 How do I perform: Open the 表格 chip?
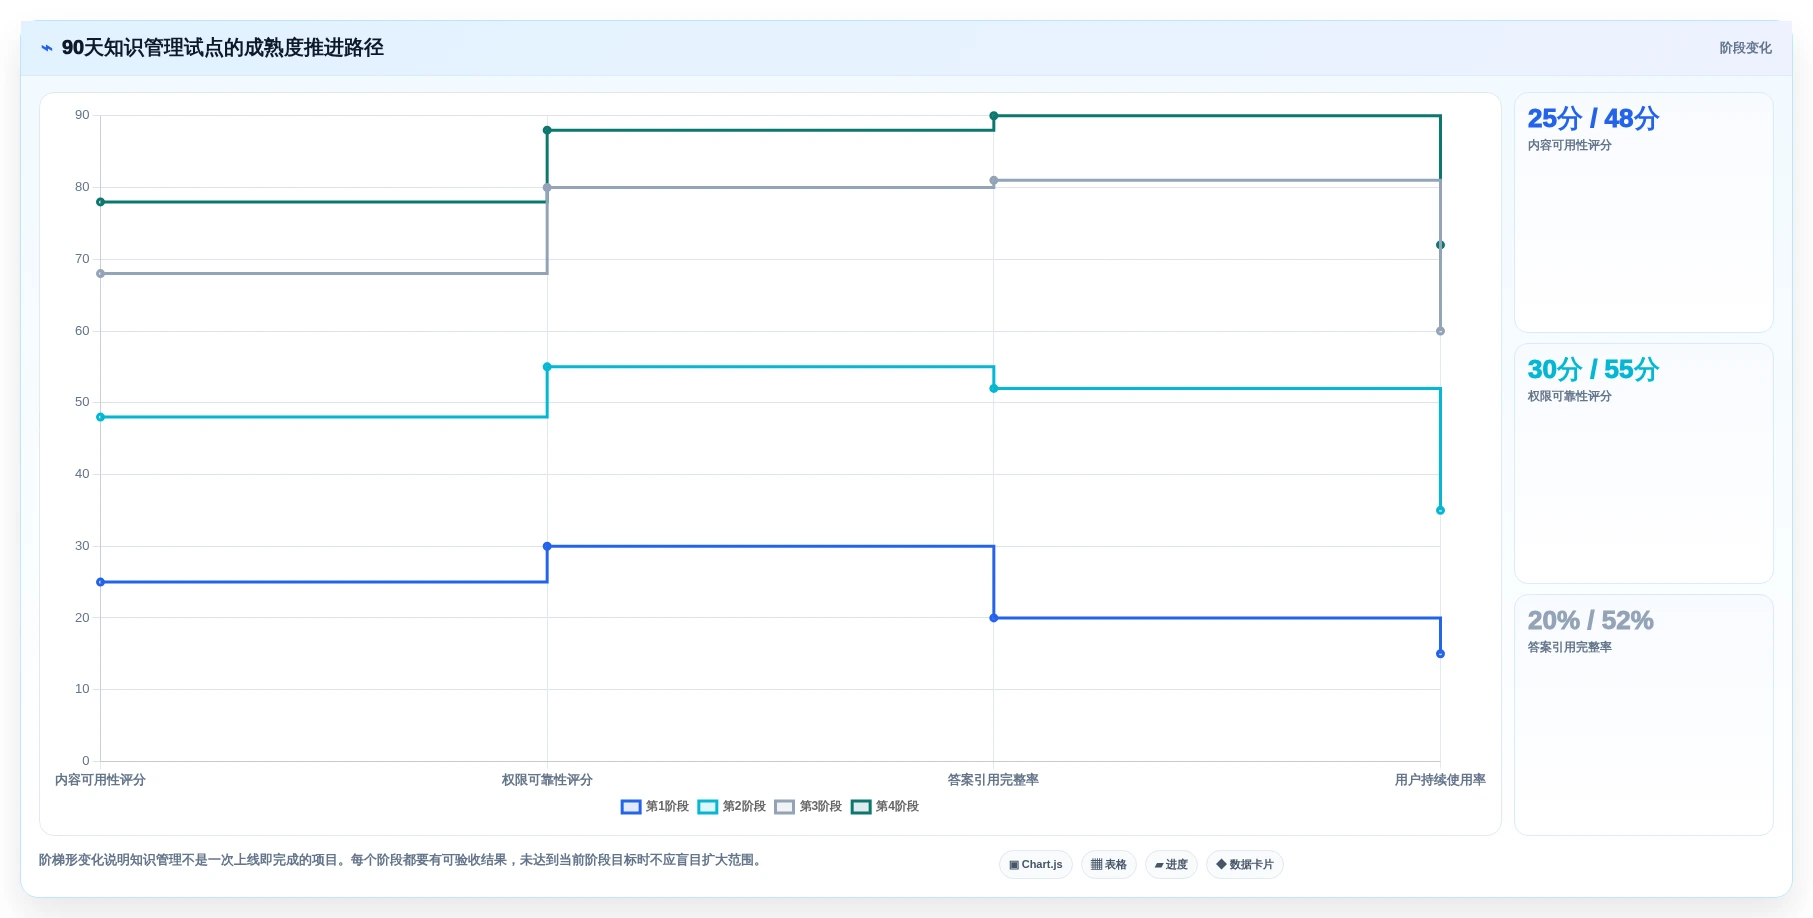pos(1109,864)
